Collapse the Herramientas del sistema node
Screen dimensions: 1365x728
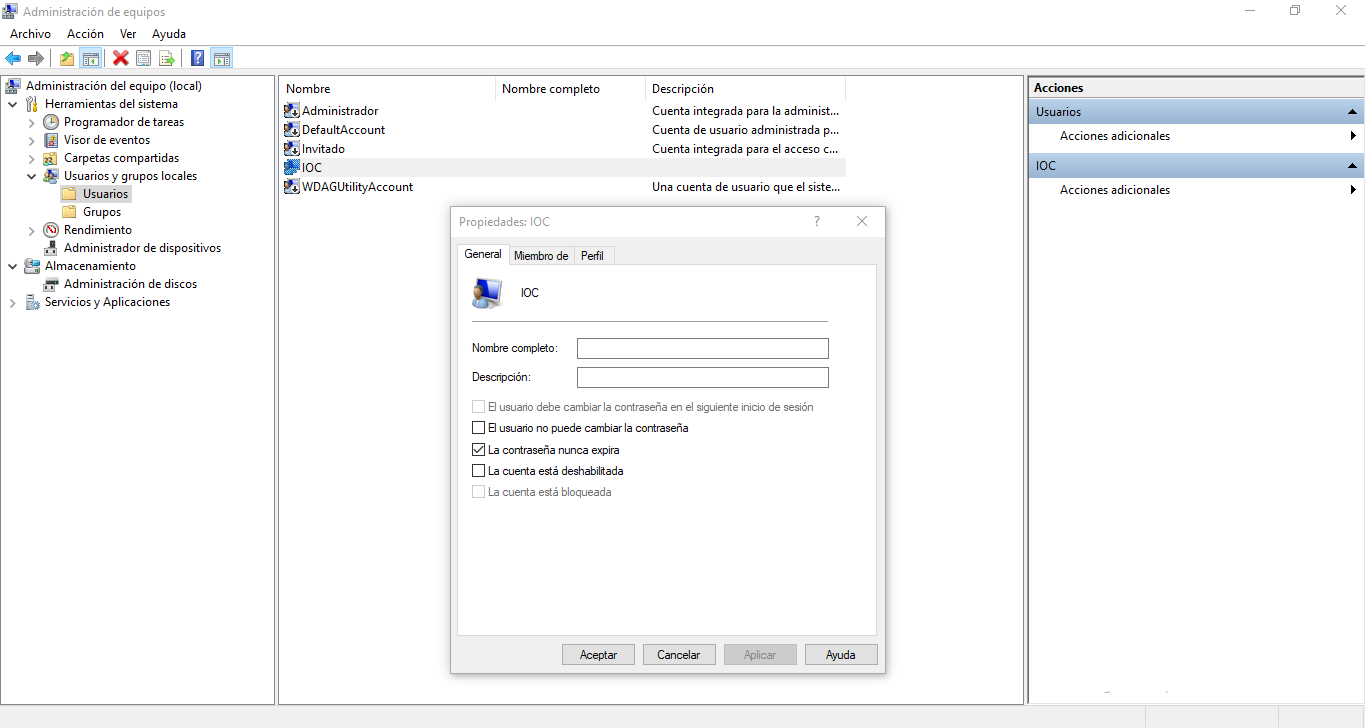click(x=13, y=104)
